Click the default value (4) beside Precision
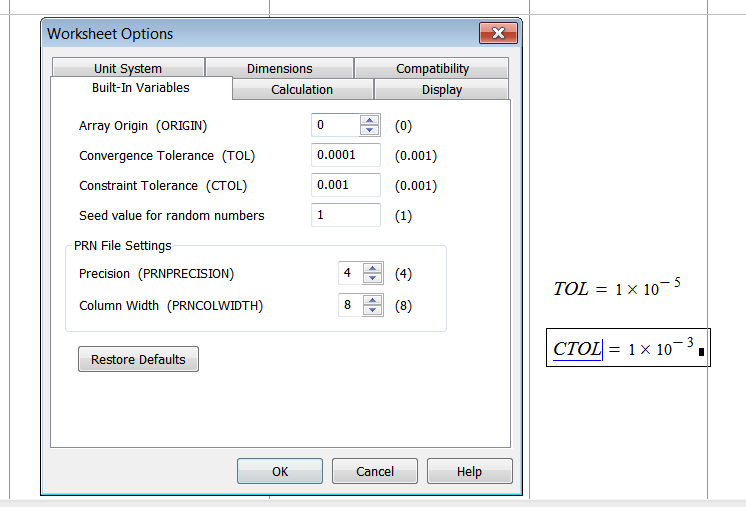Viewport: 746px width, 507px height. [x=403, y=273]
